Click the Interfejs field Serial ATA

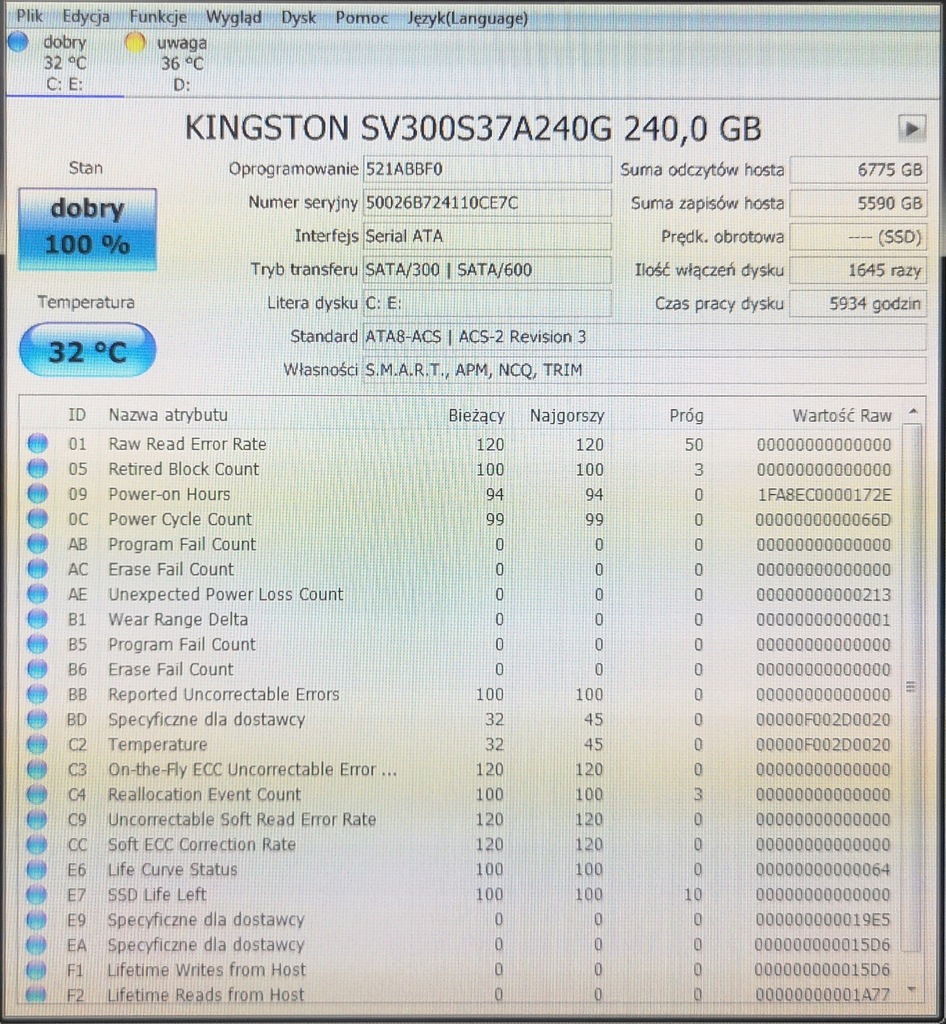pyautogui.click(x=486, y=236)
